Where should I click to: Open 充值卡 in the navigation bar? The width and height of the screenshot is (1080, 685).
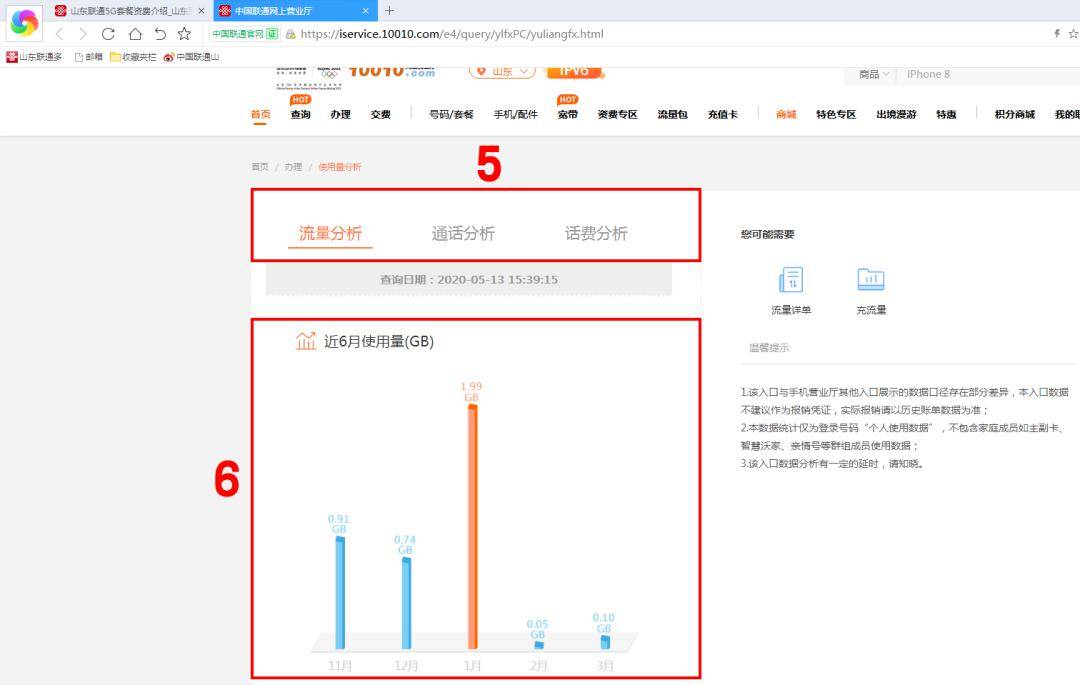click(723, 114)
